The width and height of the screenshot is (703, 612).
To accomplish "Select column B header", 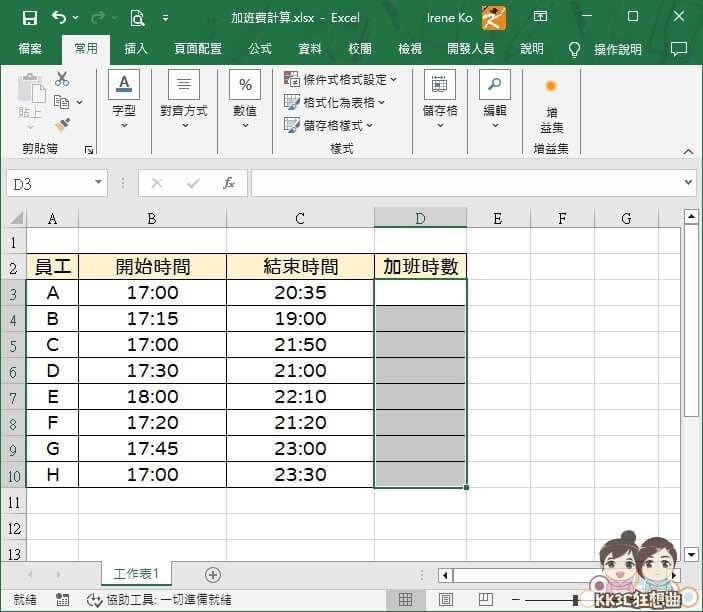I will (152, 218).
